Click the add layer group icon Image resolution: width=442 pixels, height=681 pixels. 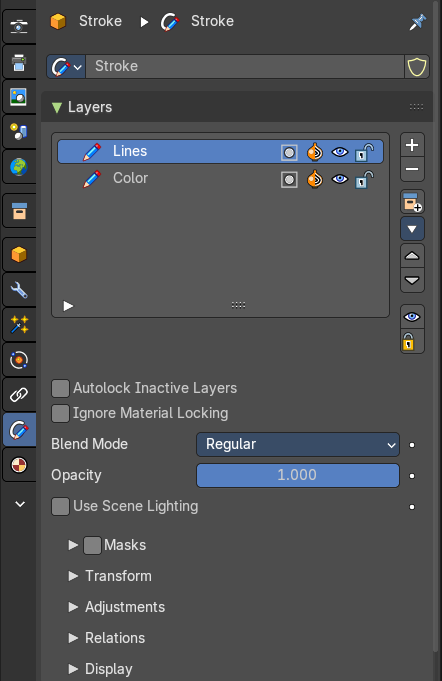(x=412, y=202)
